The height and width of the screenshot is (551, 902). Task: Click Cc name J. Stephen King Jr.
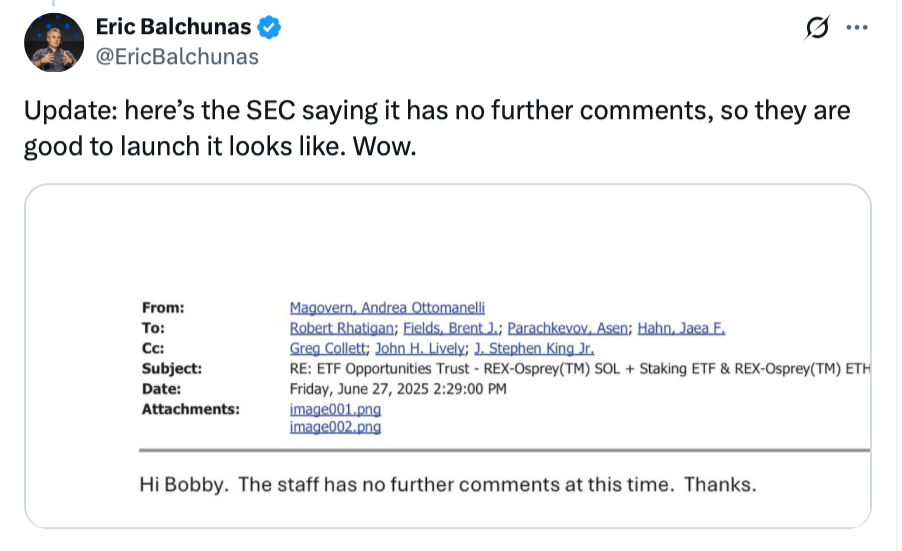point(534,348)
